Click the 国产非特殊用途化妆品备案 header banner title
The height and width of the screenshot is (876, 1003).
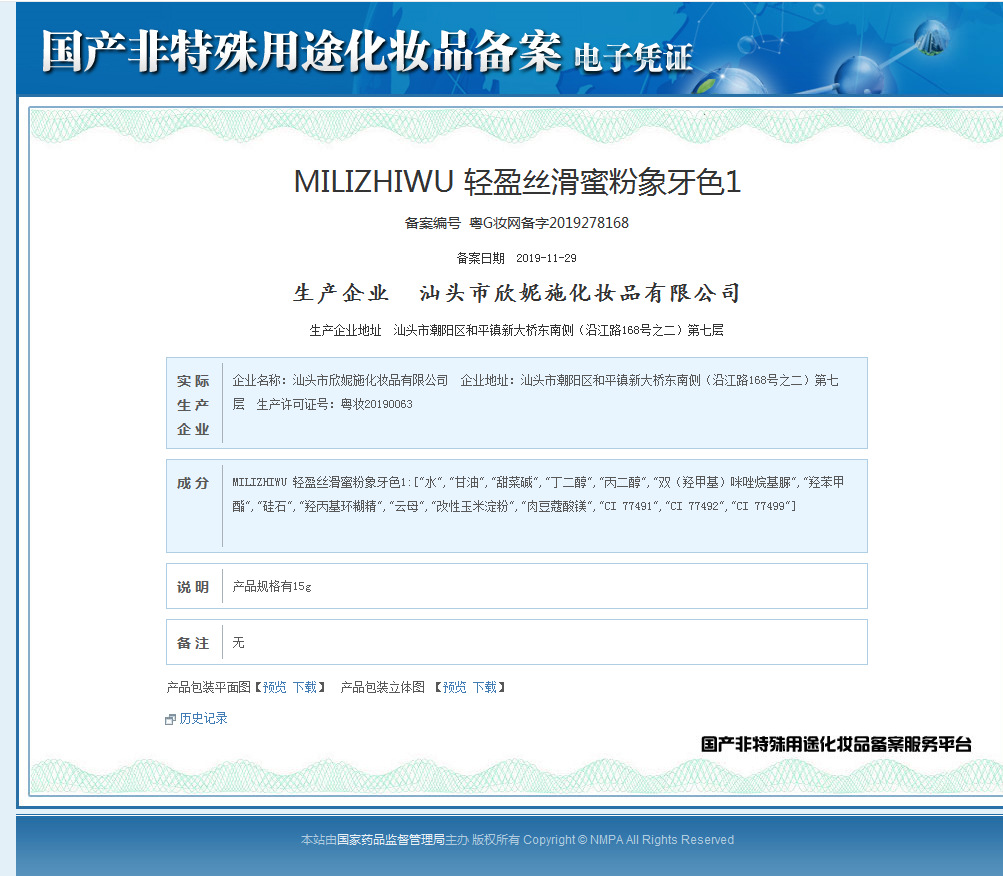click(300, 52)
